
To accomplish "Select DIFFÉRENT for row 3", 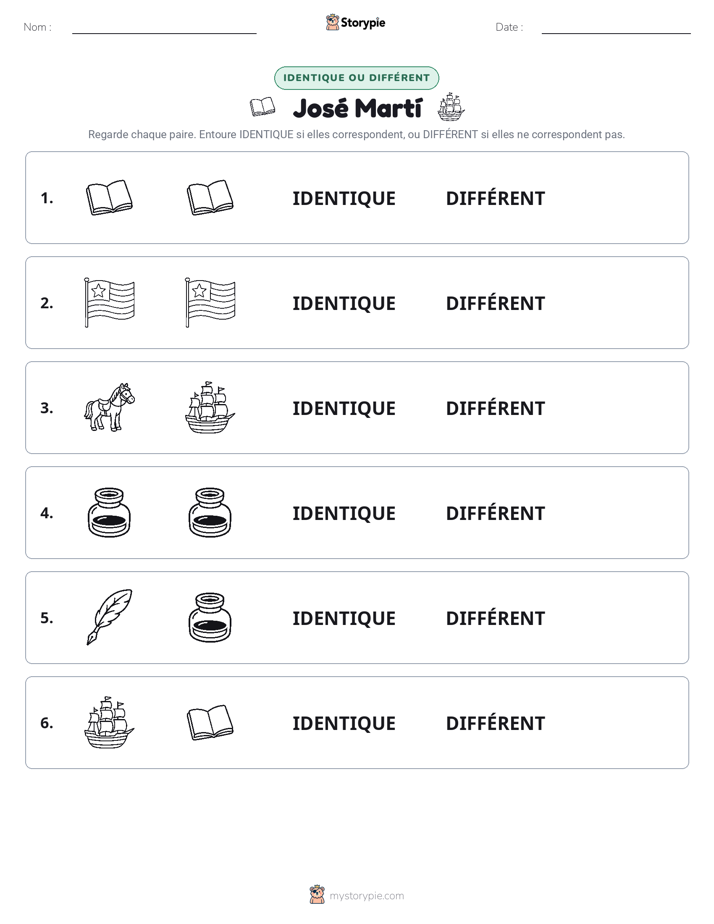I will click(495, 408).
